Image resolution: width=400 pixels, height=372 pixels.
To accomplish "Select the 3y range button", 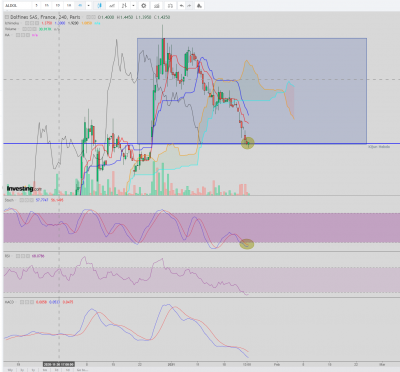I will 22,370.
